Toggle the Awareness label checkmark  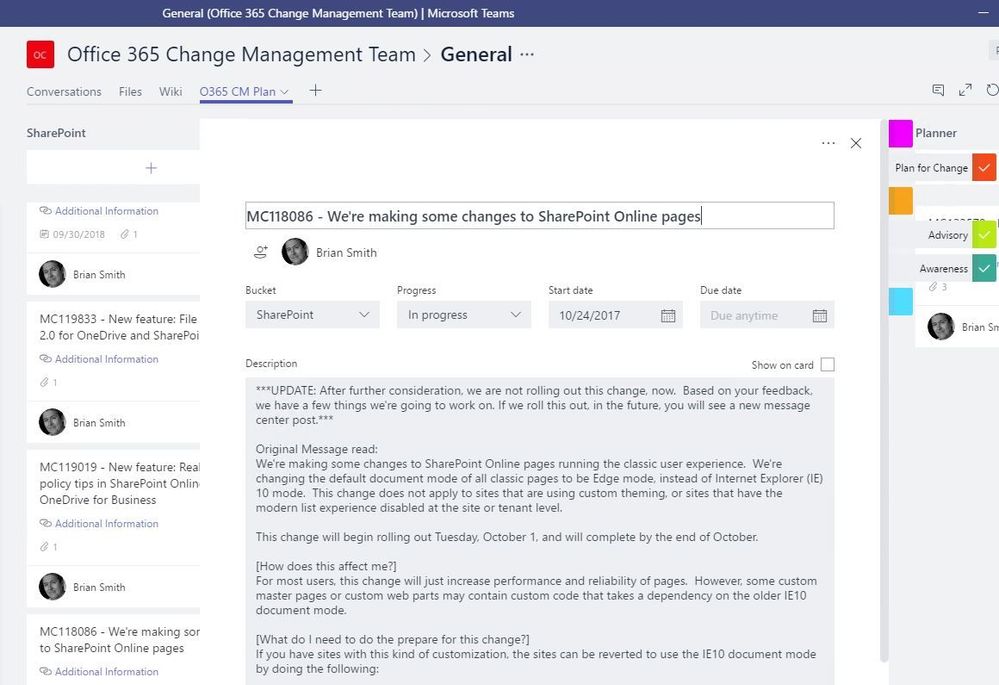point(984,268)
